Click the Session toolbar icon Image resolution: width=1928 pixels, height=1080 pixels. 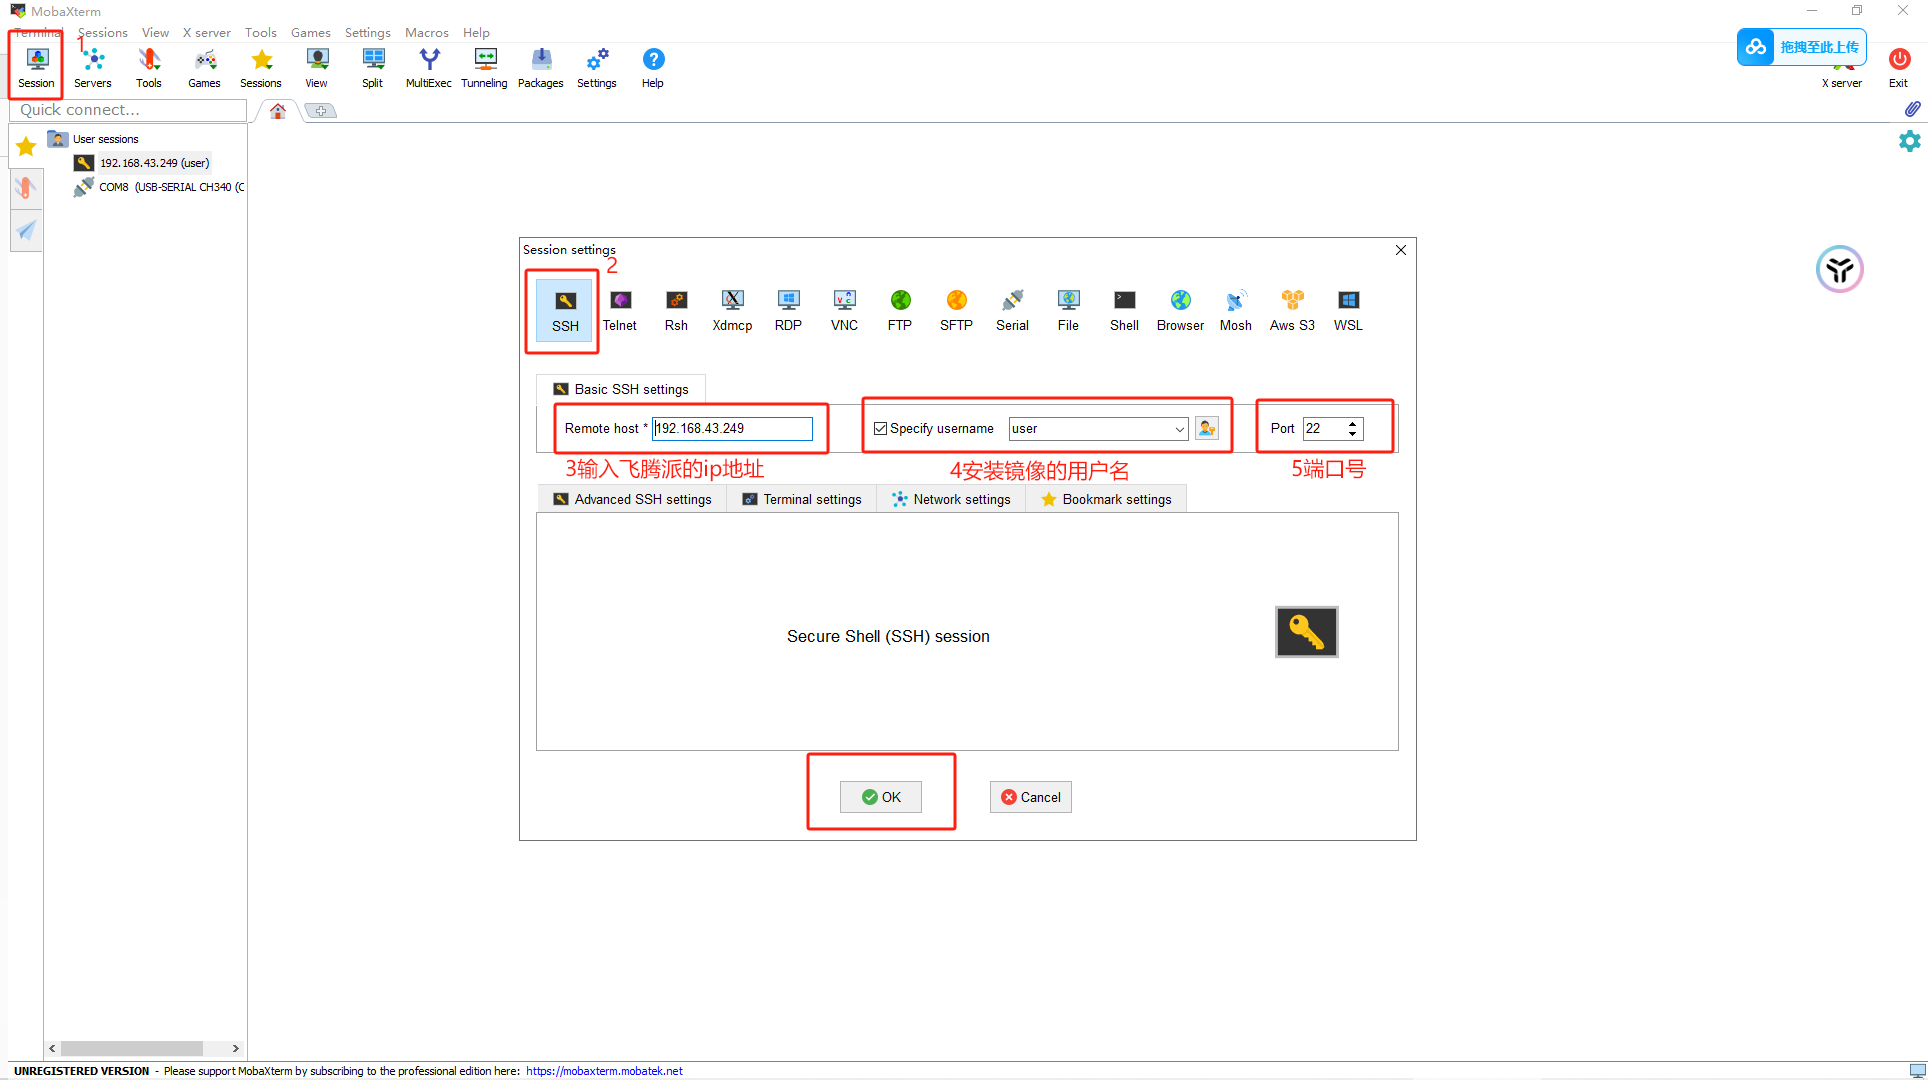36,68
